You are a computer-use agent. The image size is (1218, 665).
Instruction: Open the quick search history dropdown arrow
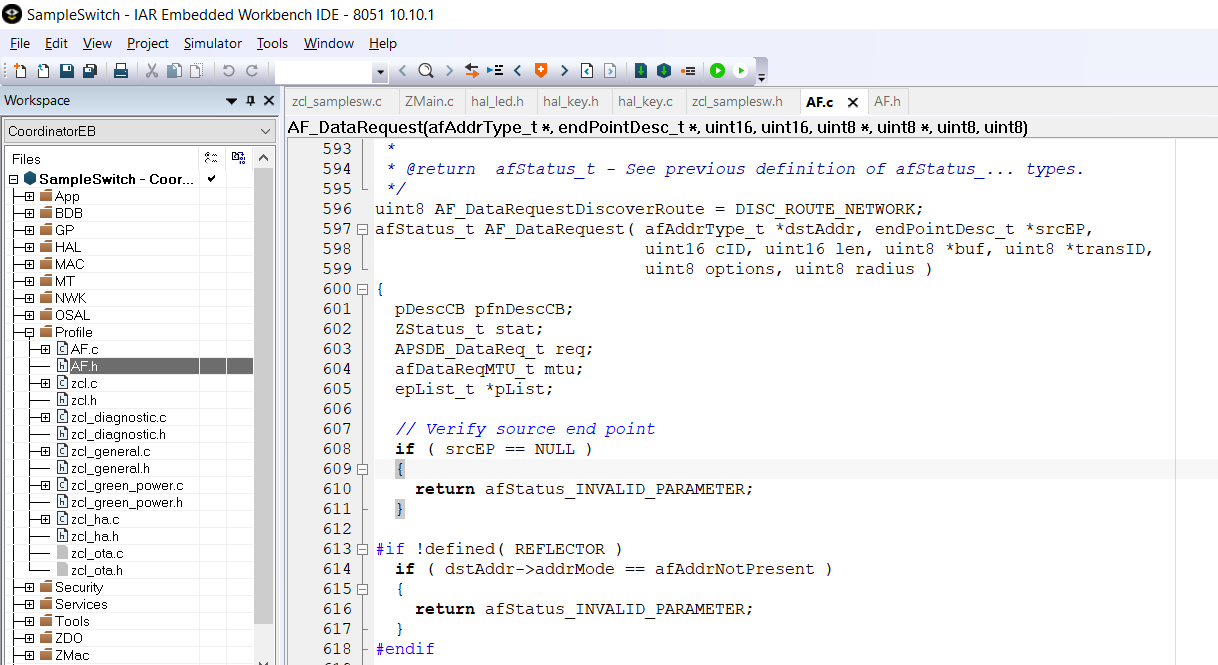point(380,72)
